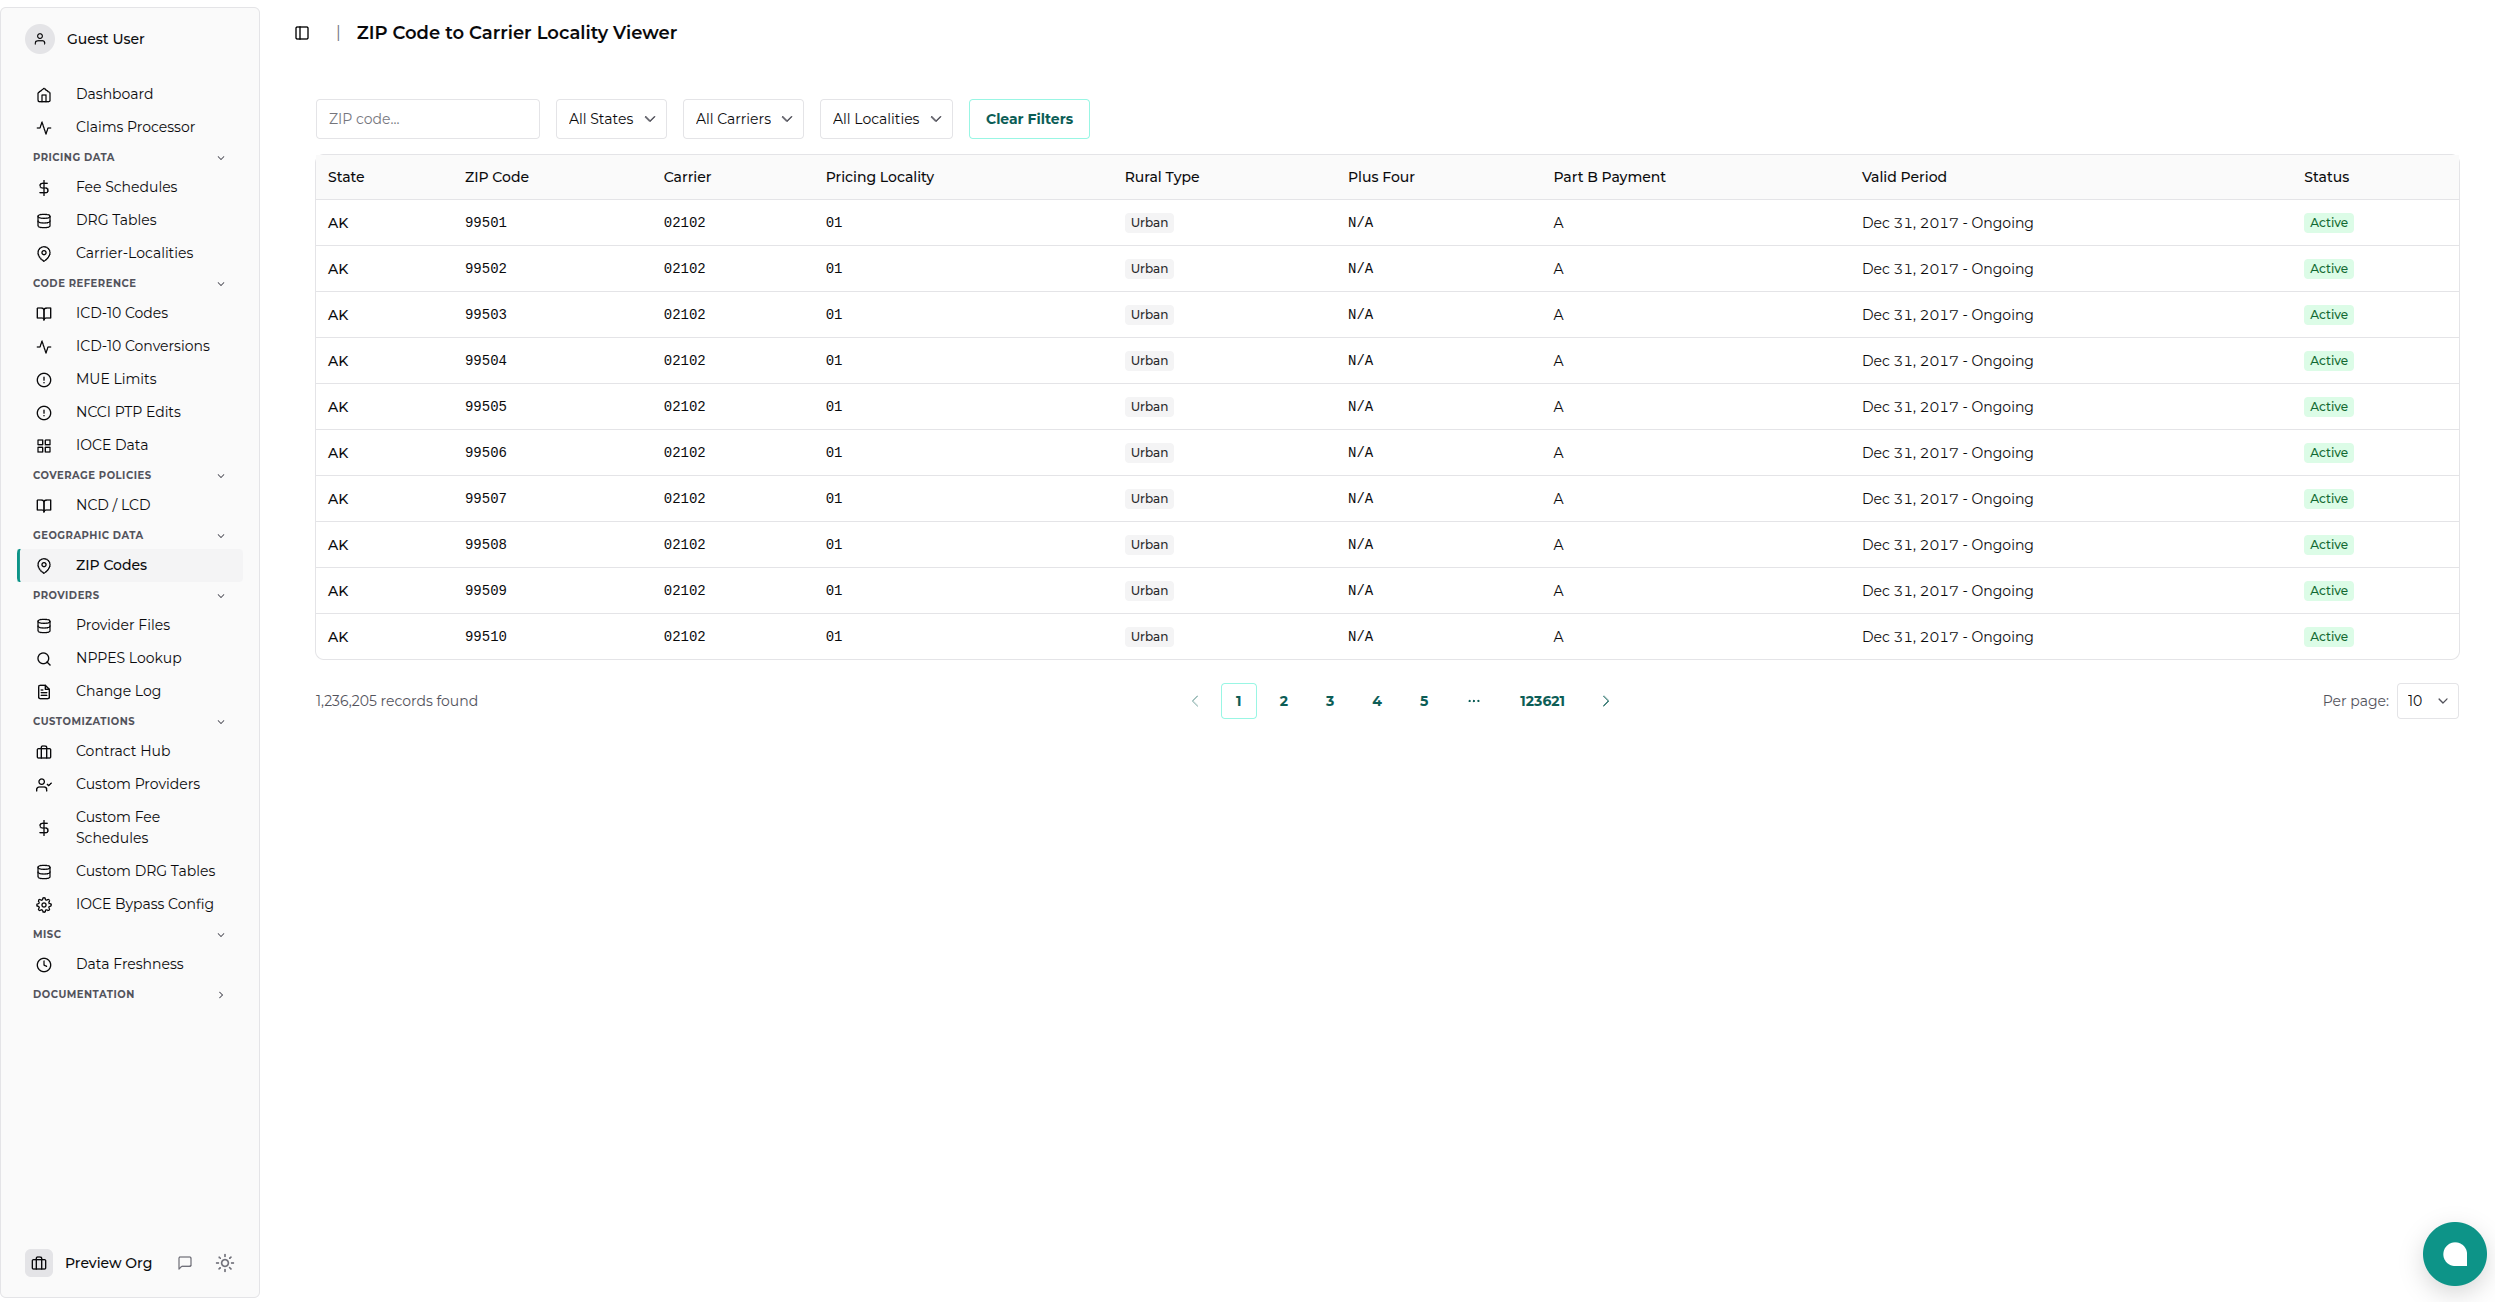Open the Dashboard menu item
This screenshot has width=2495, height=1302.
[130, 94]
